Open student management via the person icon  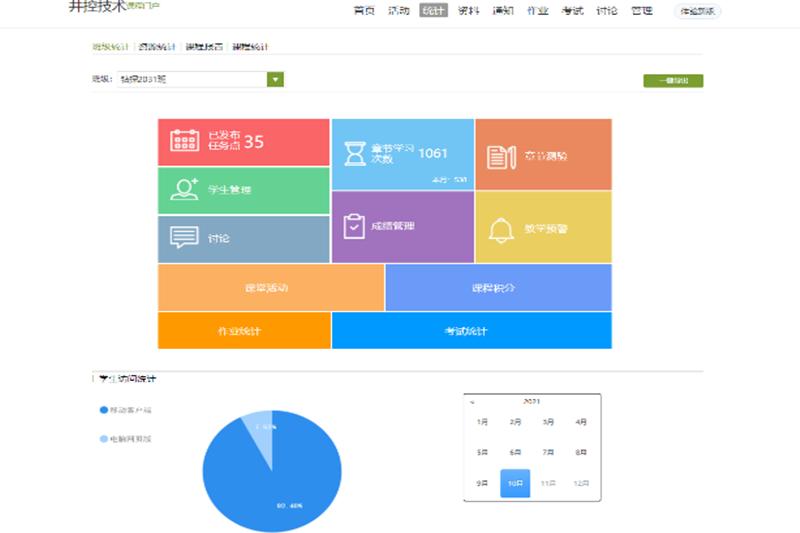tap(184, 189)
